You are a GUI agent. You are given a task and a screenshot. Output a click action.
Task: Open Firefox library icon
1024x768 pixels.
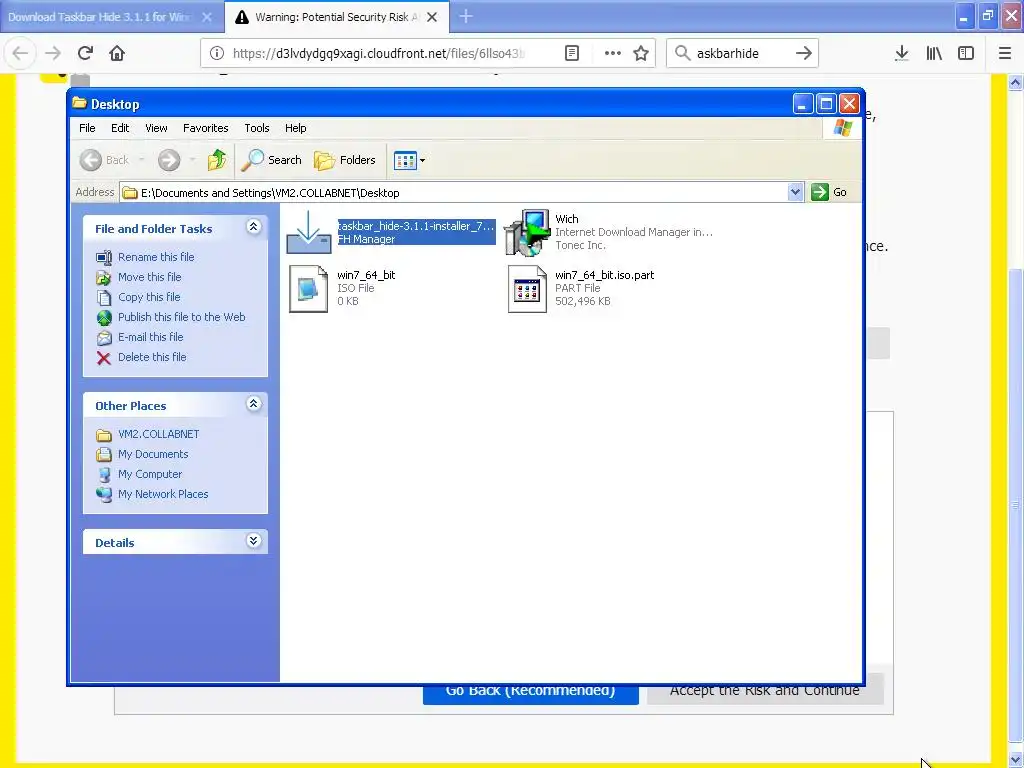[x=934, y=53]
